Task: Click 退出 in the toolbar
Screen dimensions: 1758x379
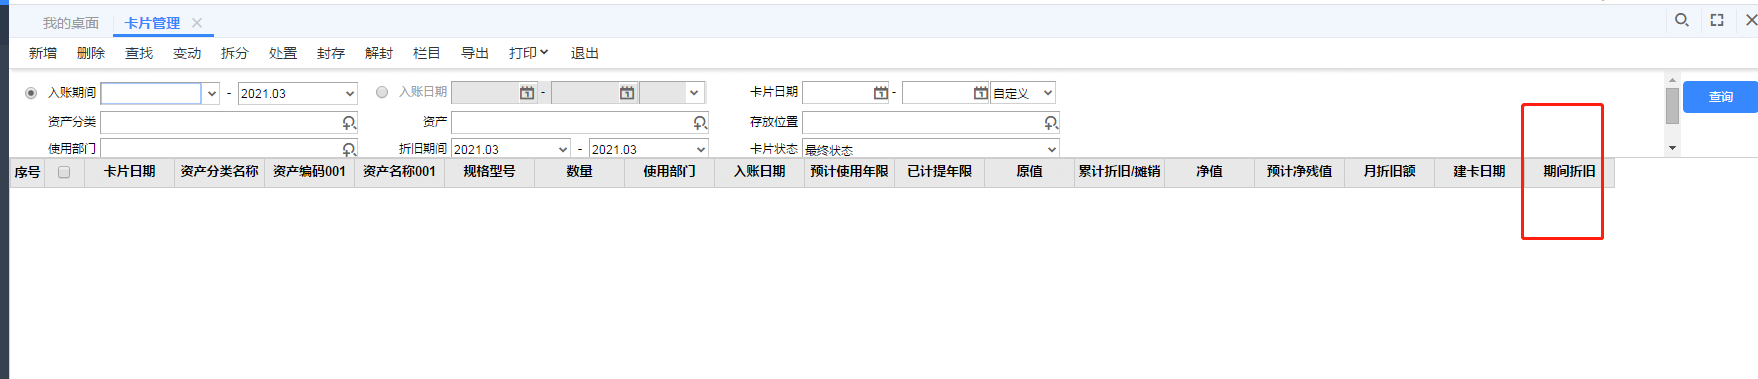Action: [x=585, y=53]
